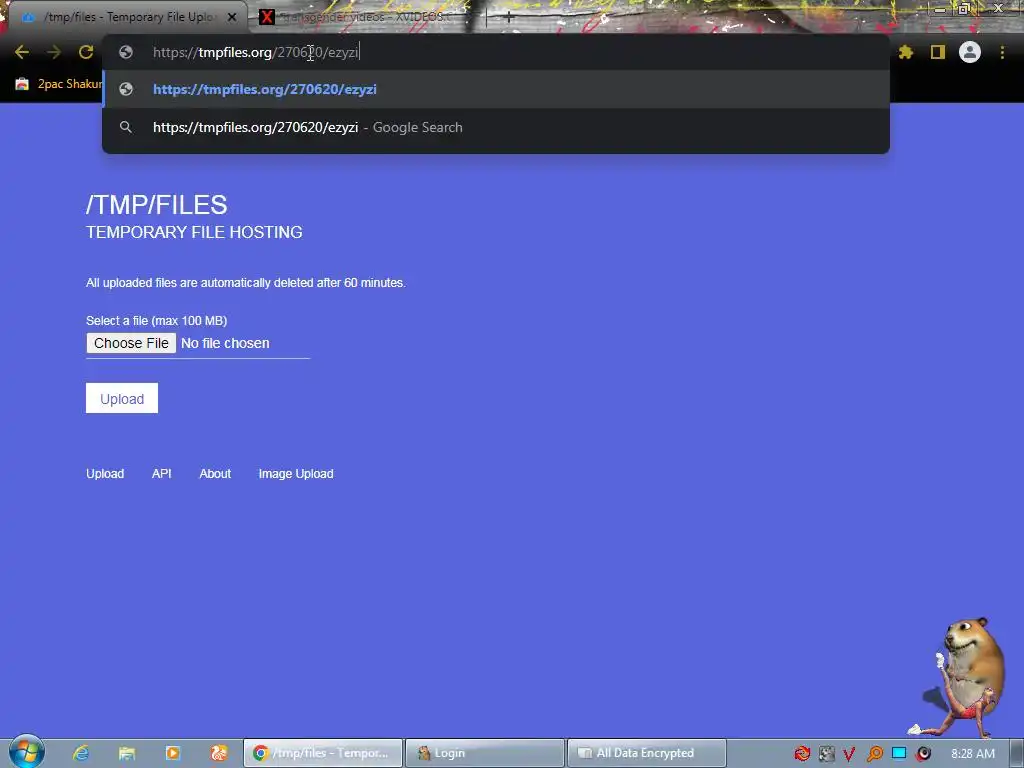This screenshot has width=1024, height=768.
Task: Launch UC Browser from the taskbar
Action: (x=219, y=753)
